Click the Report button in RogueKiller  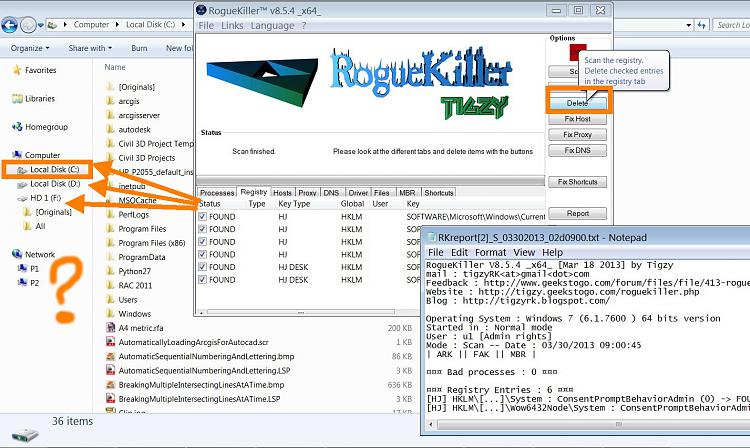pyautogui.click(x=577, y=213)
